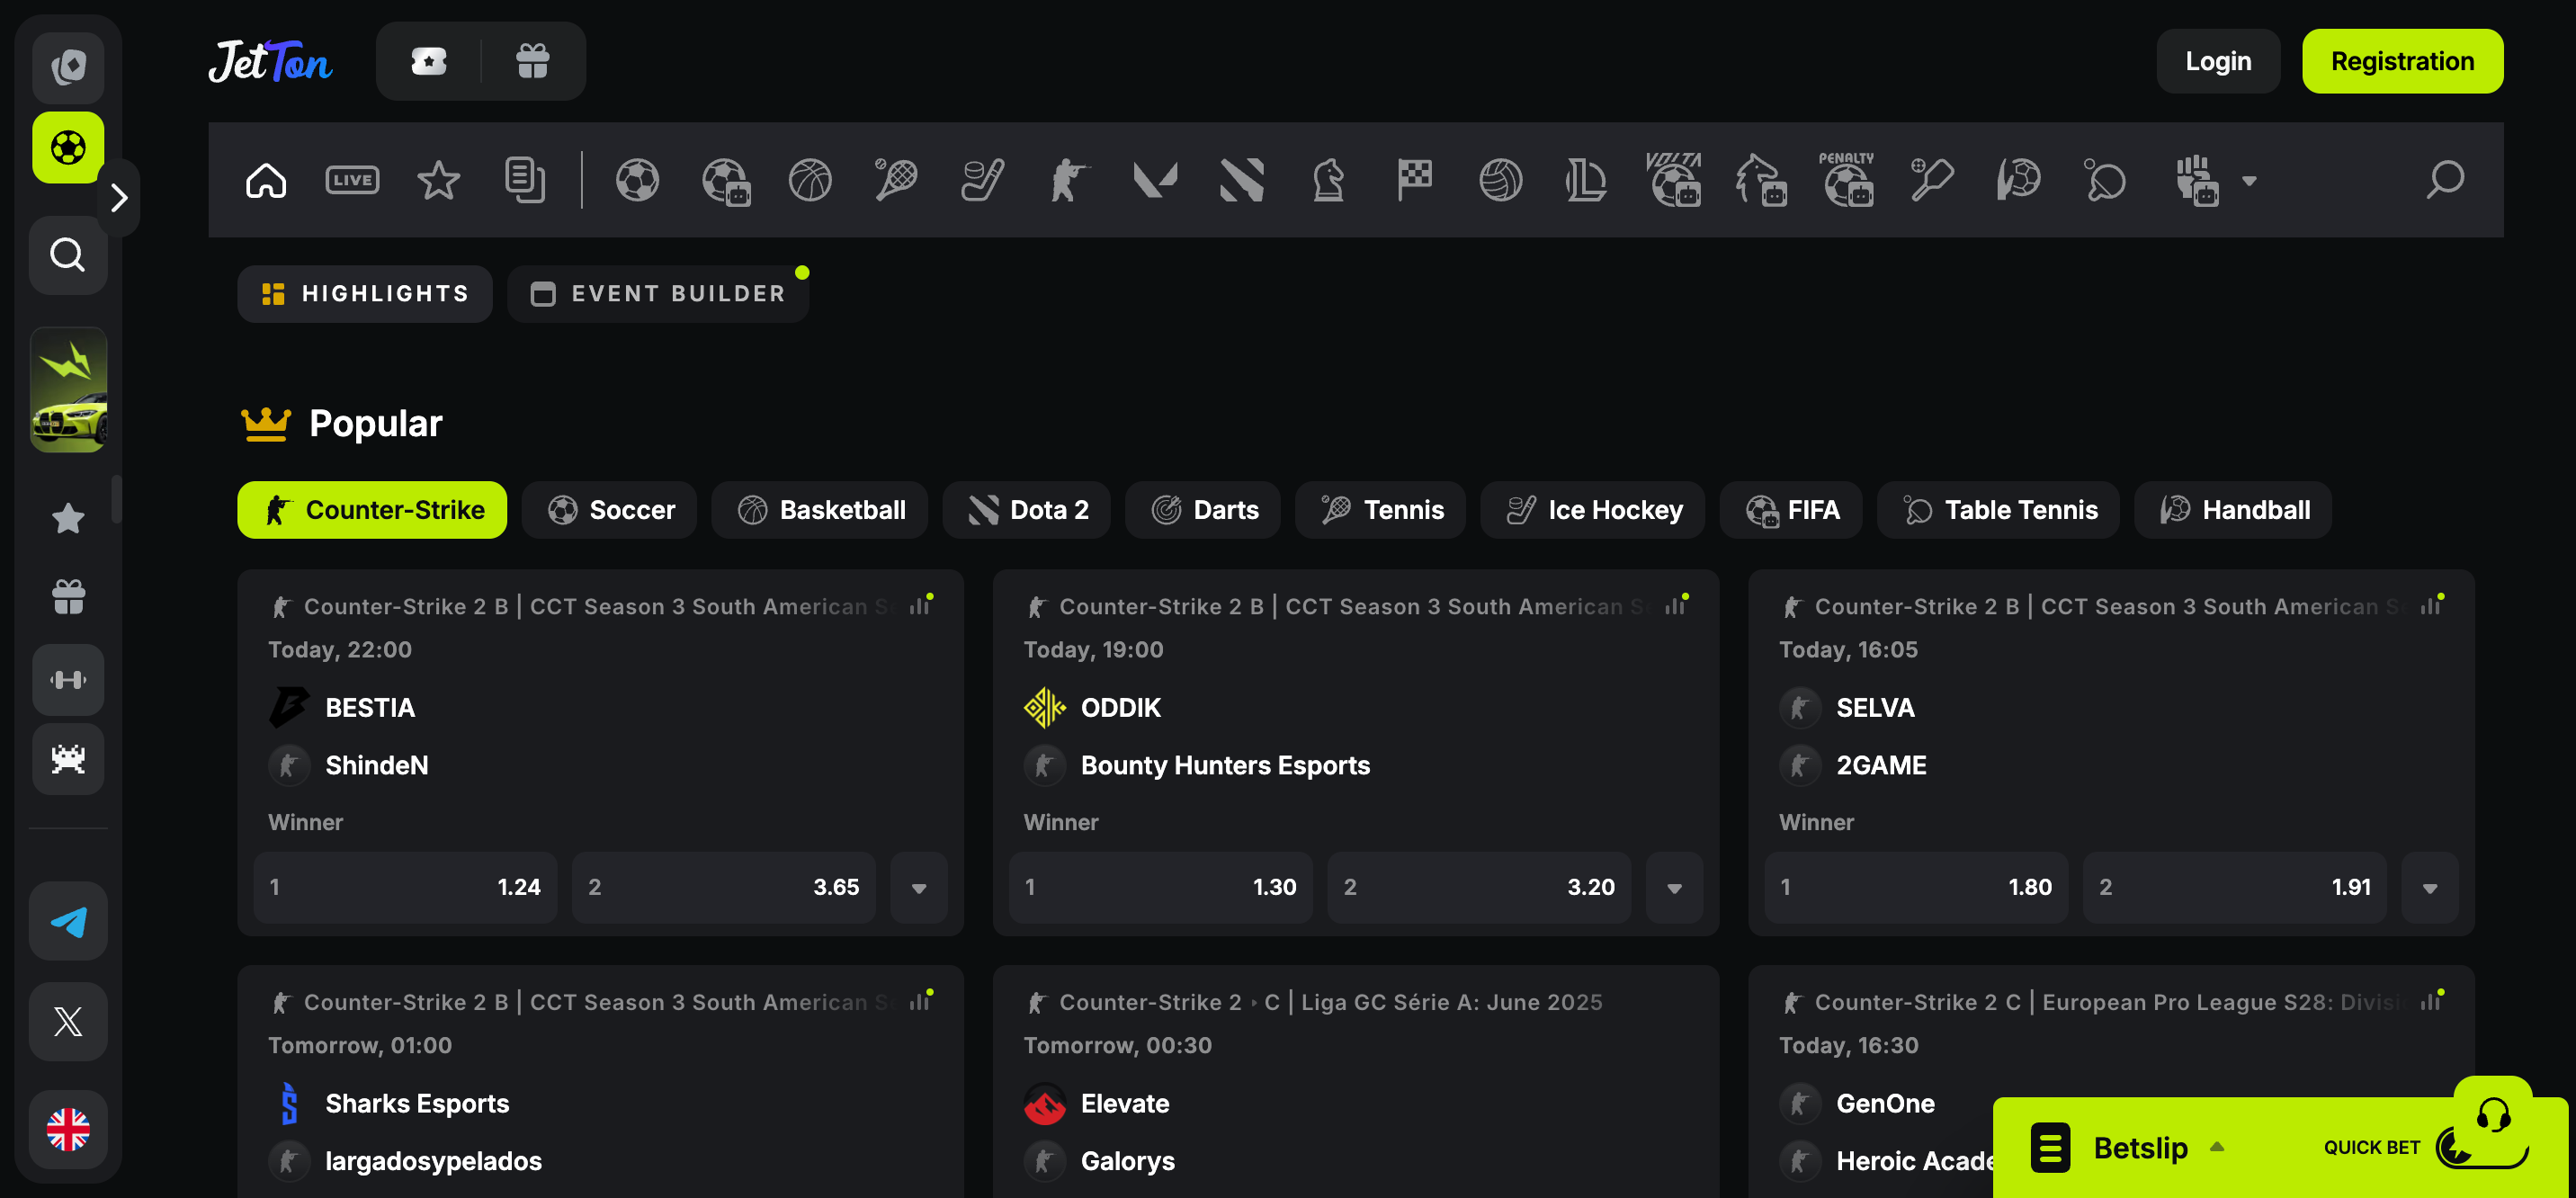Select the Basketball popular filter

(x=820, y=510)
